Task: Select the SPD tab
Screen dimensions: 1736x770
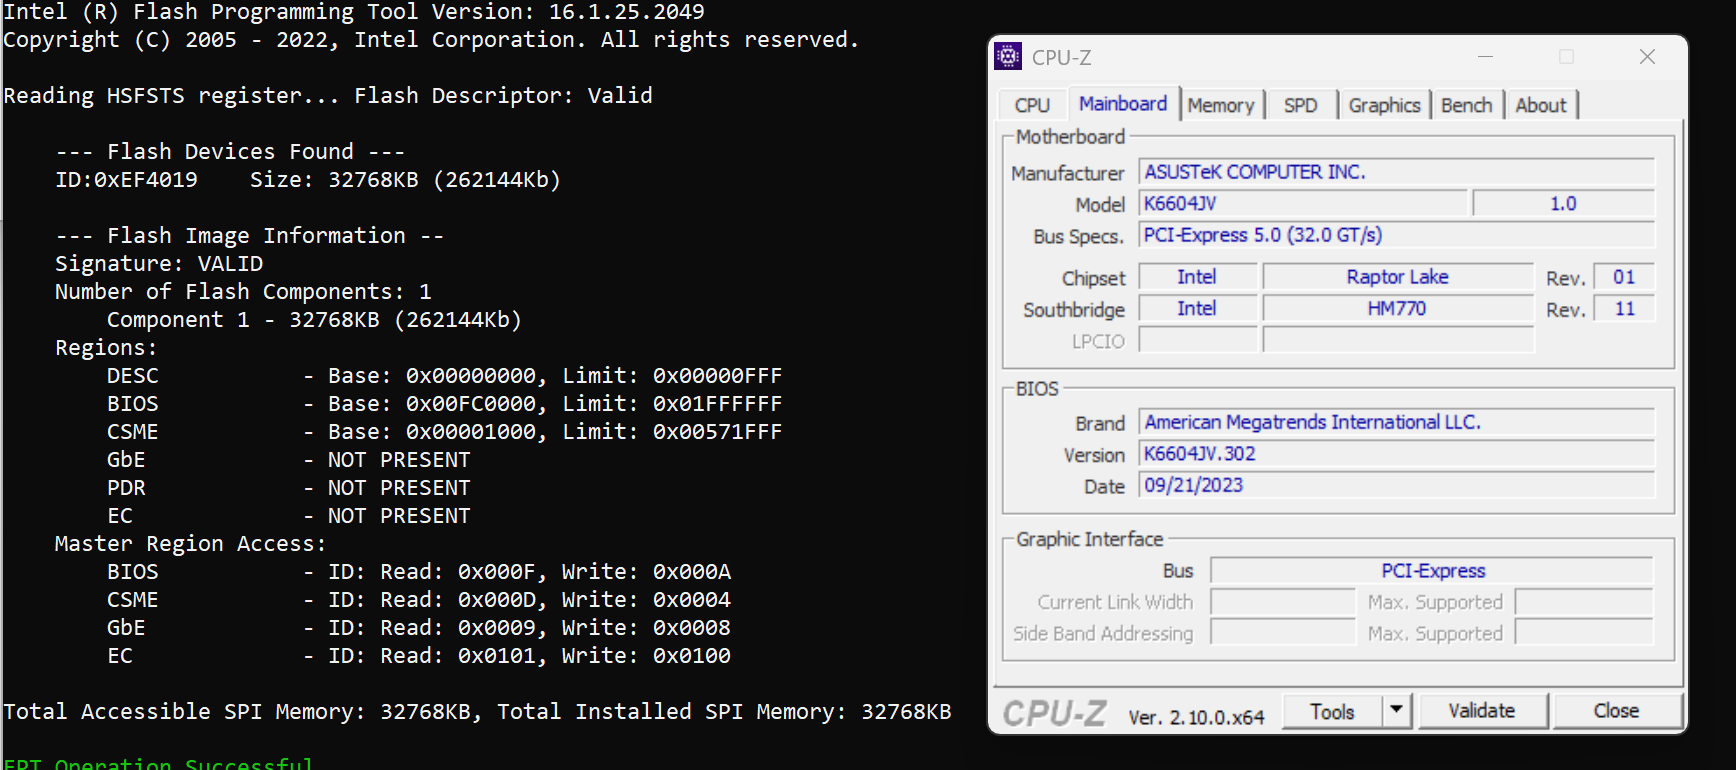Action: click(x=1301, y=105)
